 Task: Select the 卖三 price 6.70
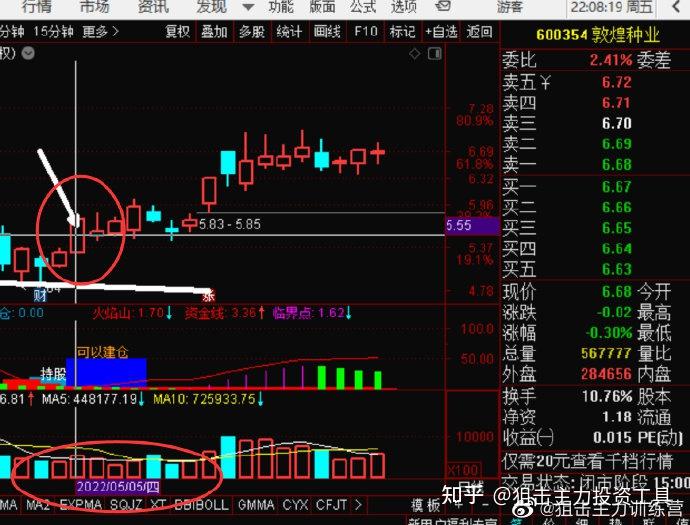[x=617, y=123]
